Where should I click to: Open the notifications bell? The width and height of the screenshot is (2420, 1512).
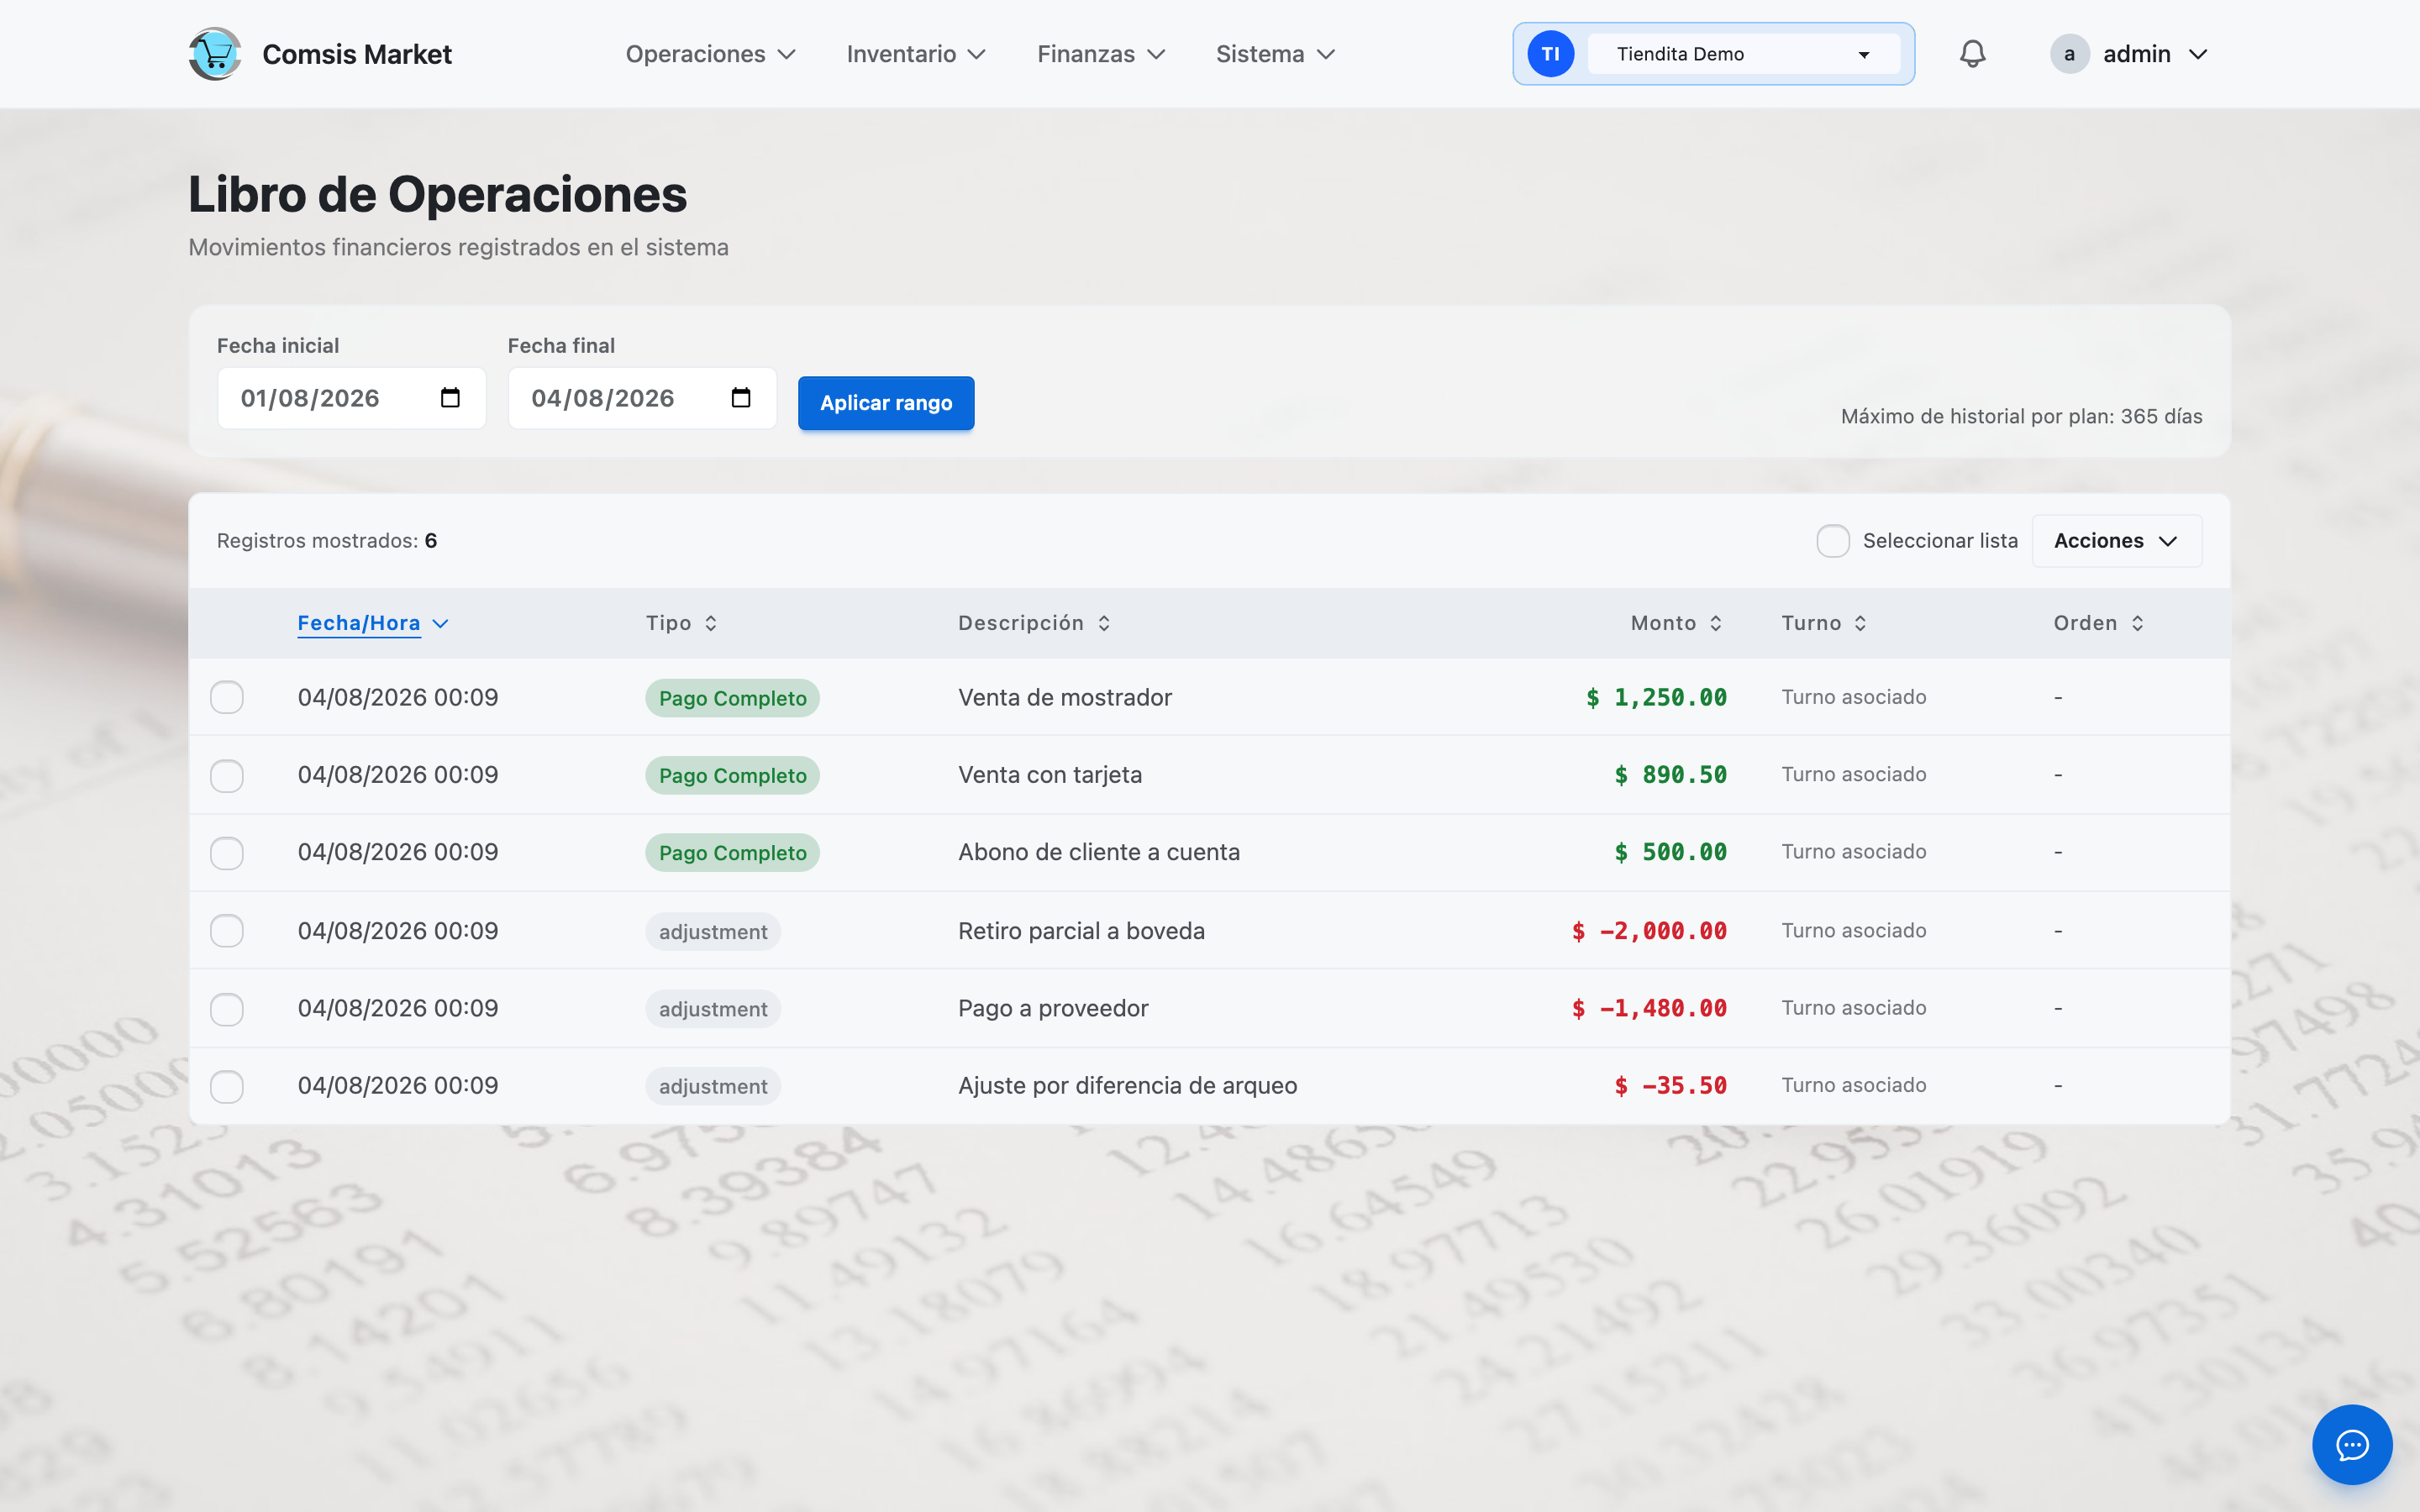1972,54
